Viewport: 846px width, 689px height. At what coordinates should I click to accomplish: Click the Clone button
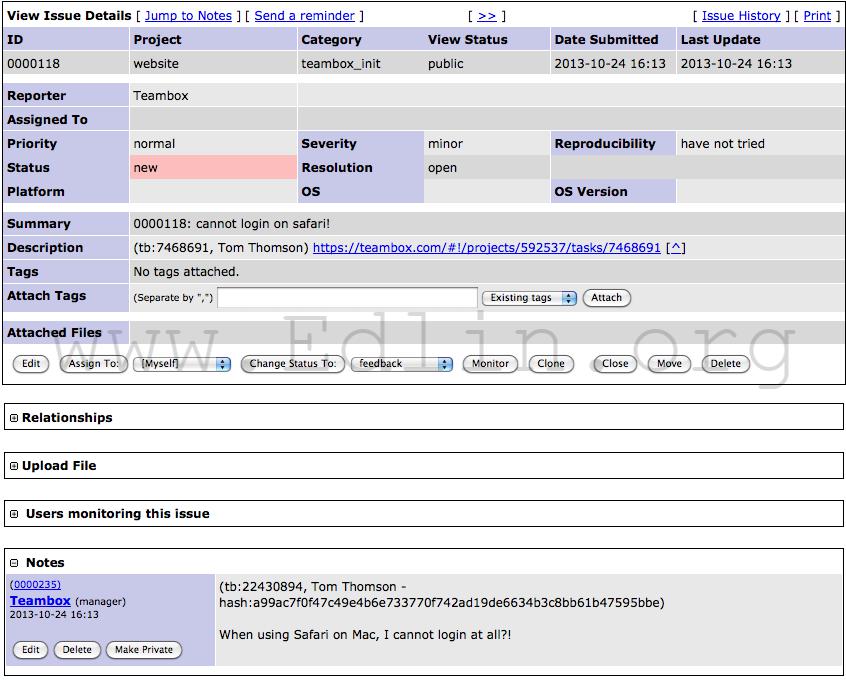551,364
